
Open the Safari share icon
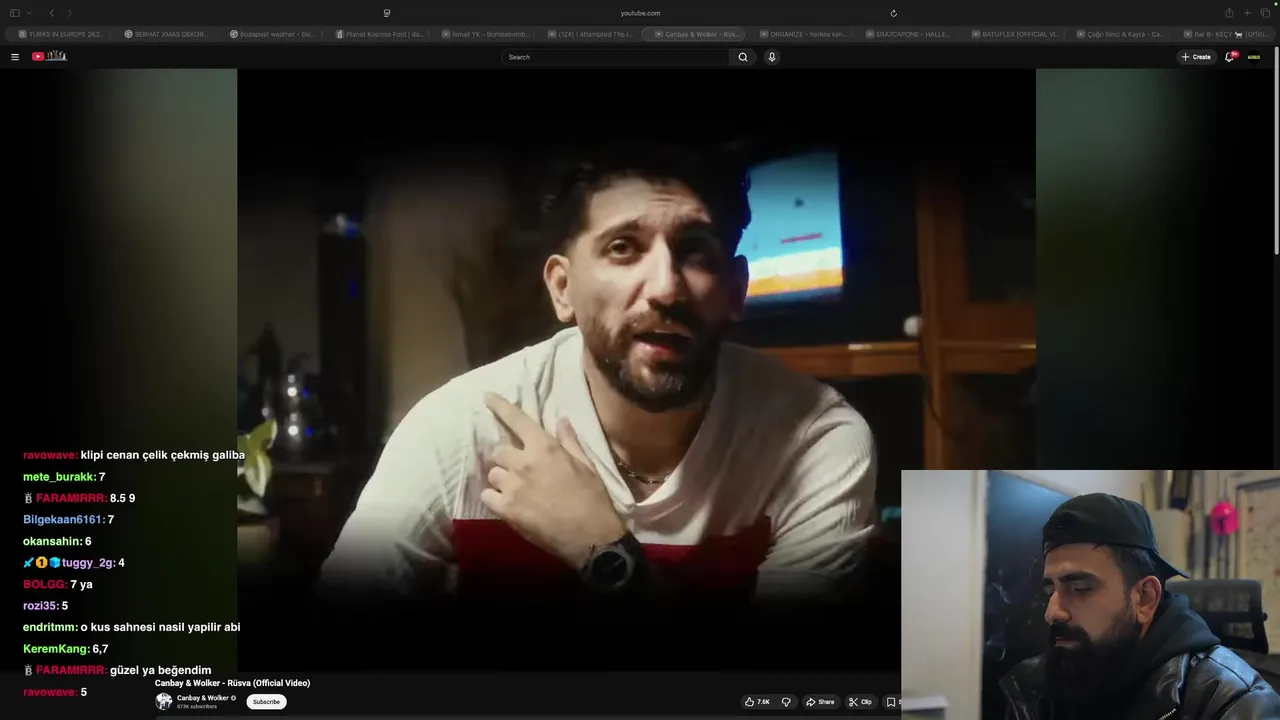tap(1229, 13)
